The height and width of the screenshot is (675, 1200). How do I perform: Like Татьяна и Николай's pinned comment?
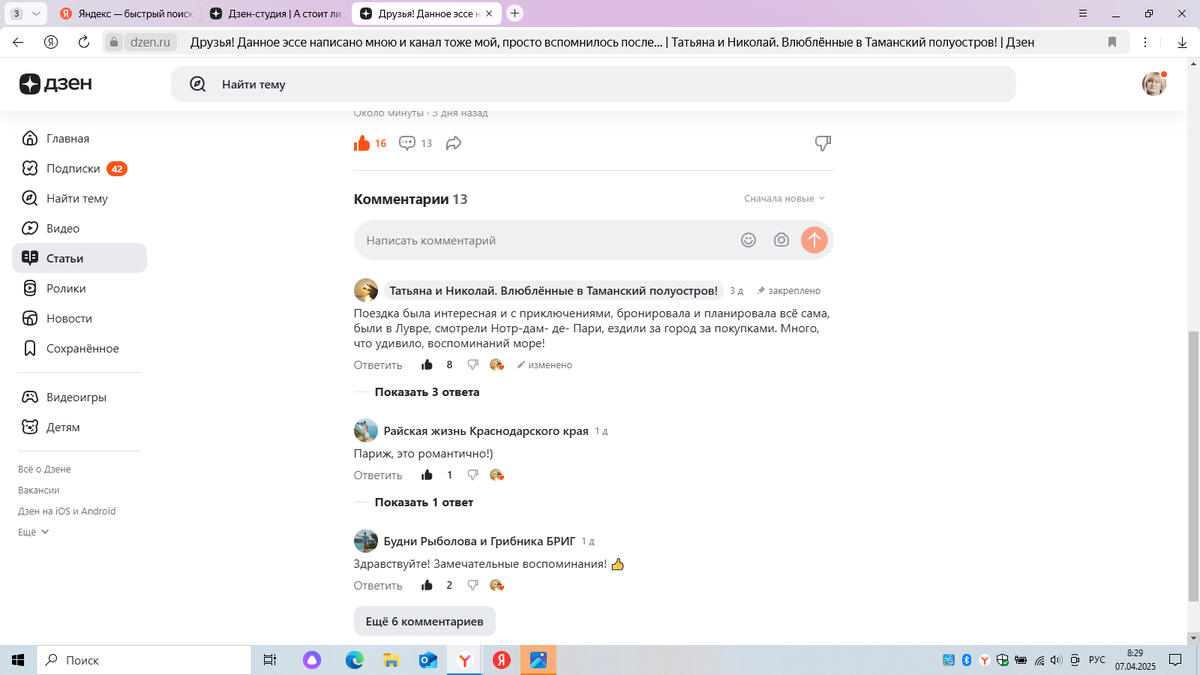click(427, 365)
